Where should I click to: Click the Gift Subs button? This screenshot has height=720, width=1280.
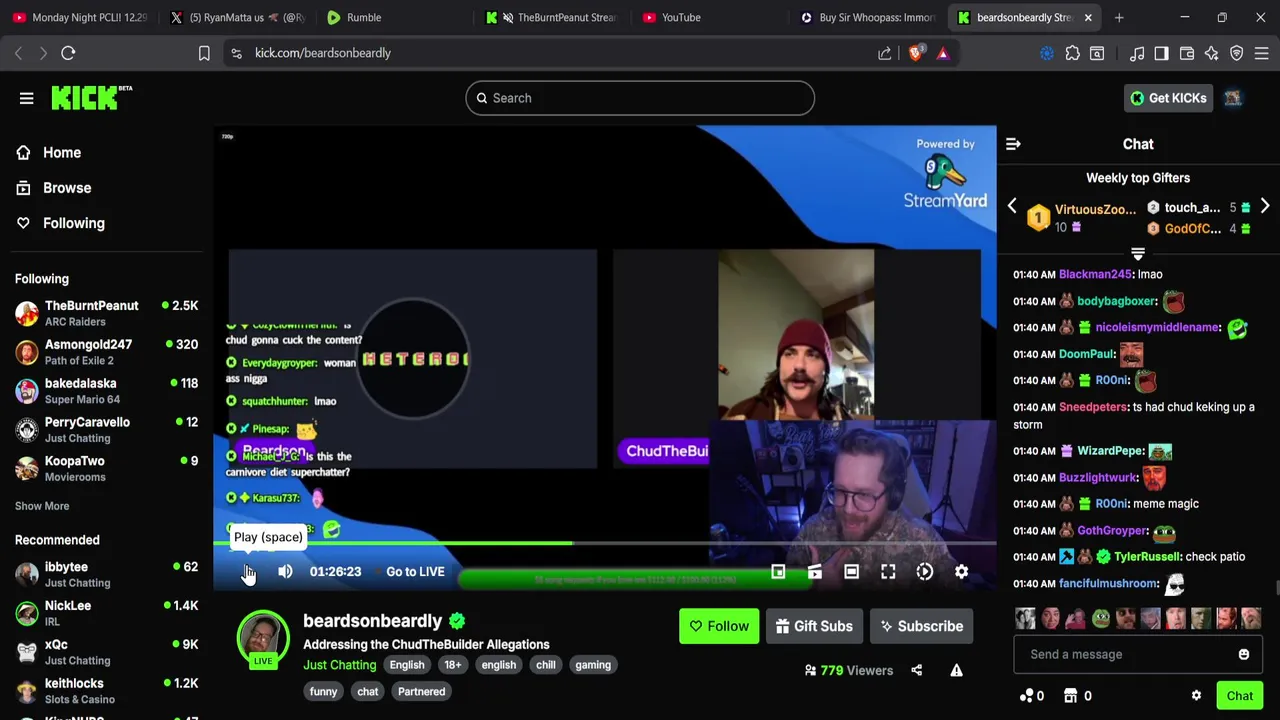tap(814, 626)
